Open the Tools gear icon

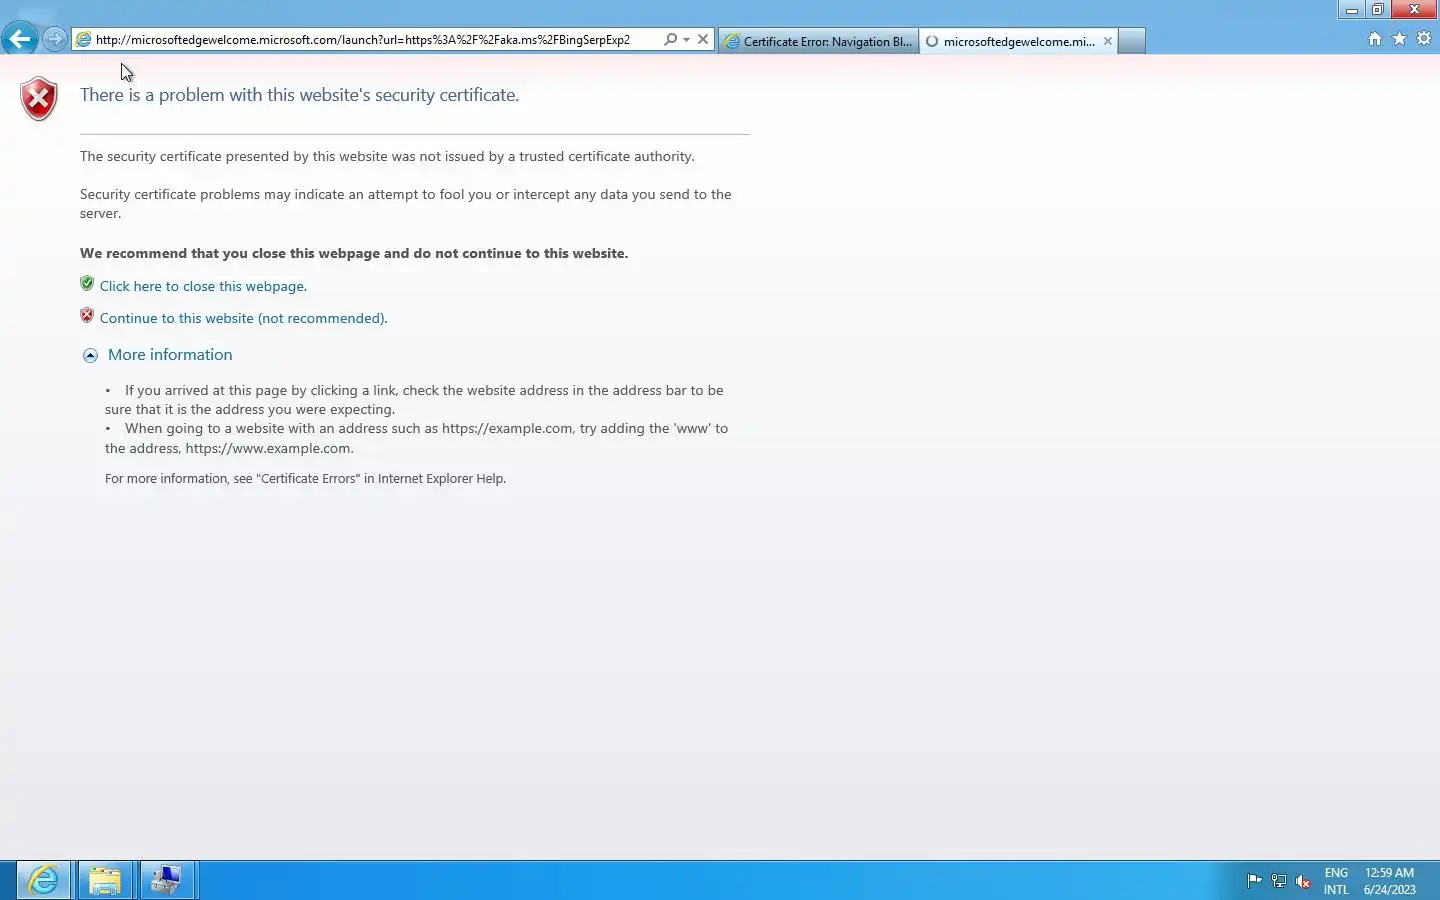pos(1424,39)
